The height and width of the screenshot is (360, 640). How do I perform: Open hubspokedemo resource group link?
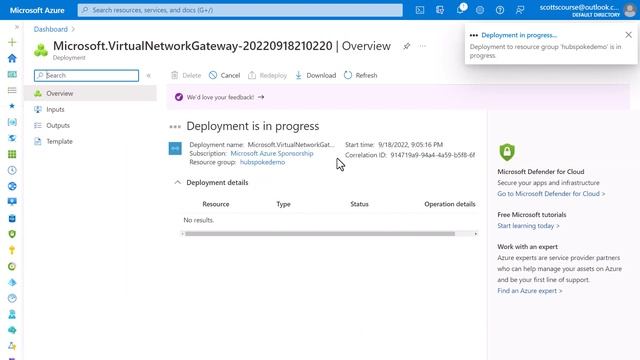point(262,162)
